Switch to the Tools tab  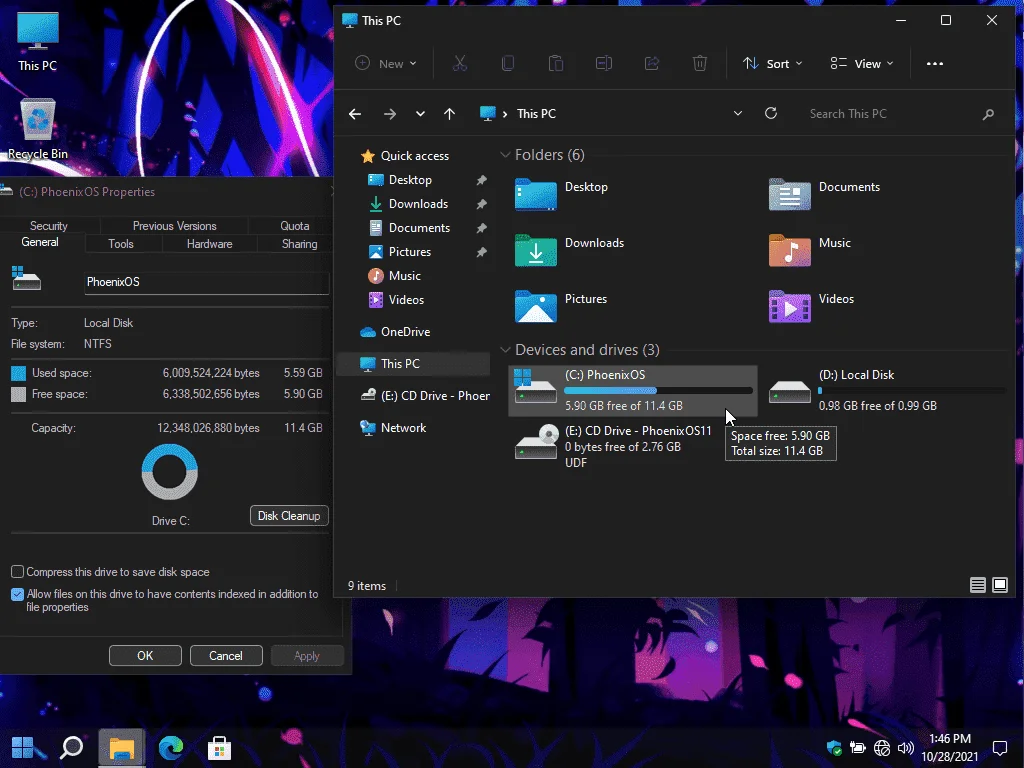(x=121, y=244)
